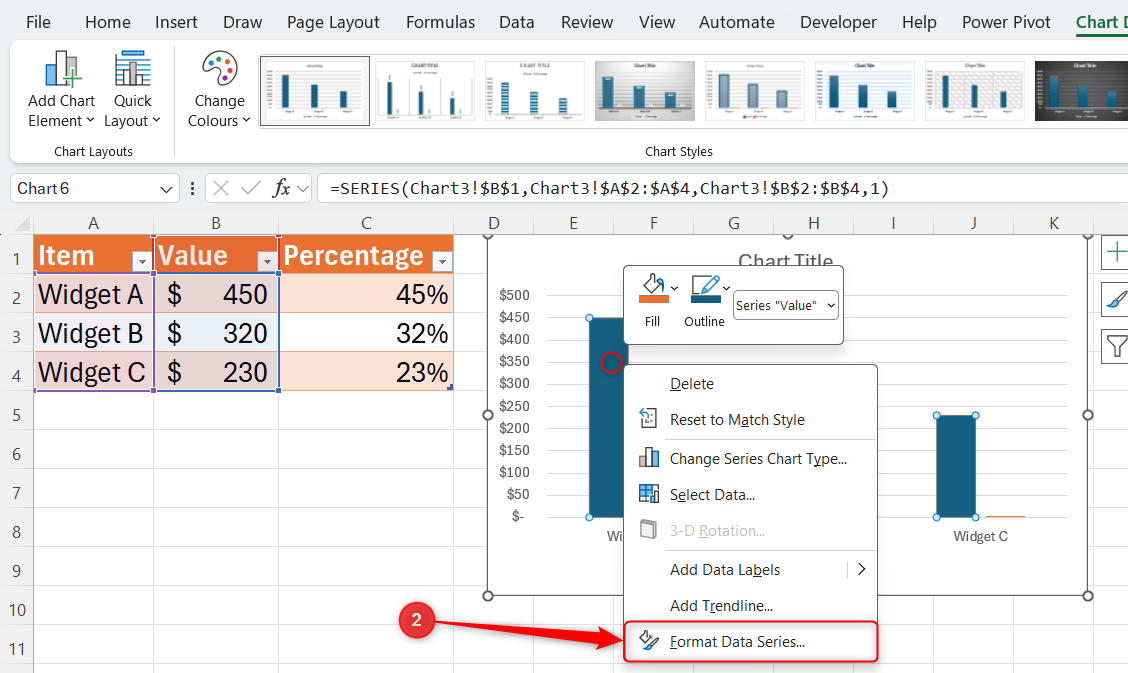1128x673 pixels.
Task: Open the Value column filter dropdown
Action: click(267, 262)
